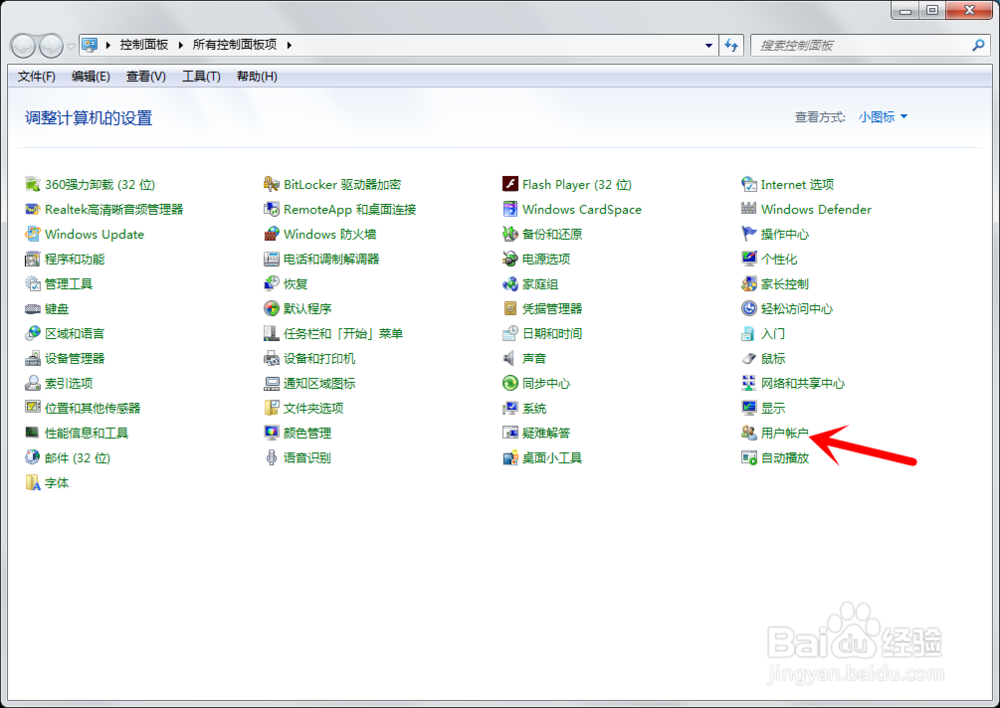This screenshot has height=708, width=1000.
Task: Open the 网络和共享中心 link
Action: pos(803,383)
